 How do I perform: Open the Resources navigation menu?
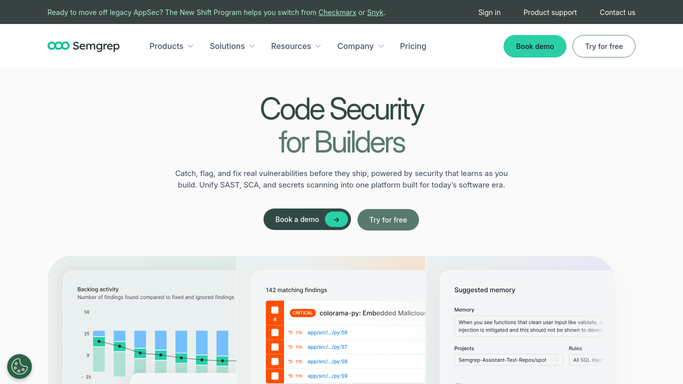[296, 46]
